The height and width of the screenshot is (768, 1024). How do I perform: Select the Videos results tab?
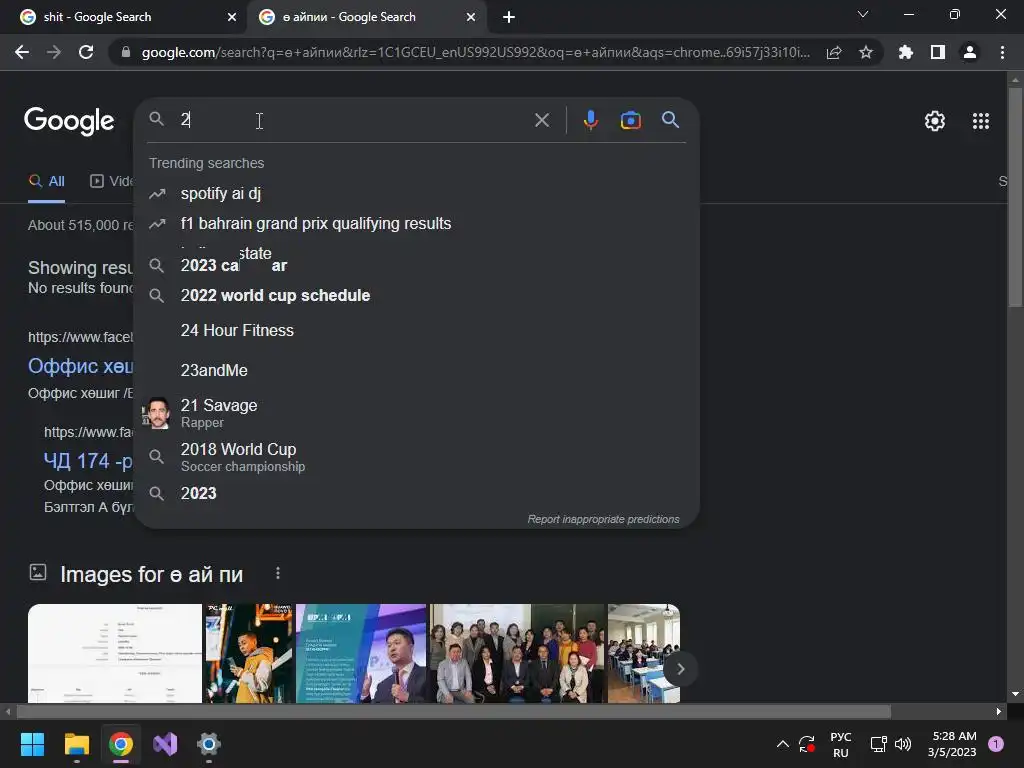[x=111, y=182]
